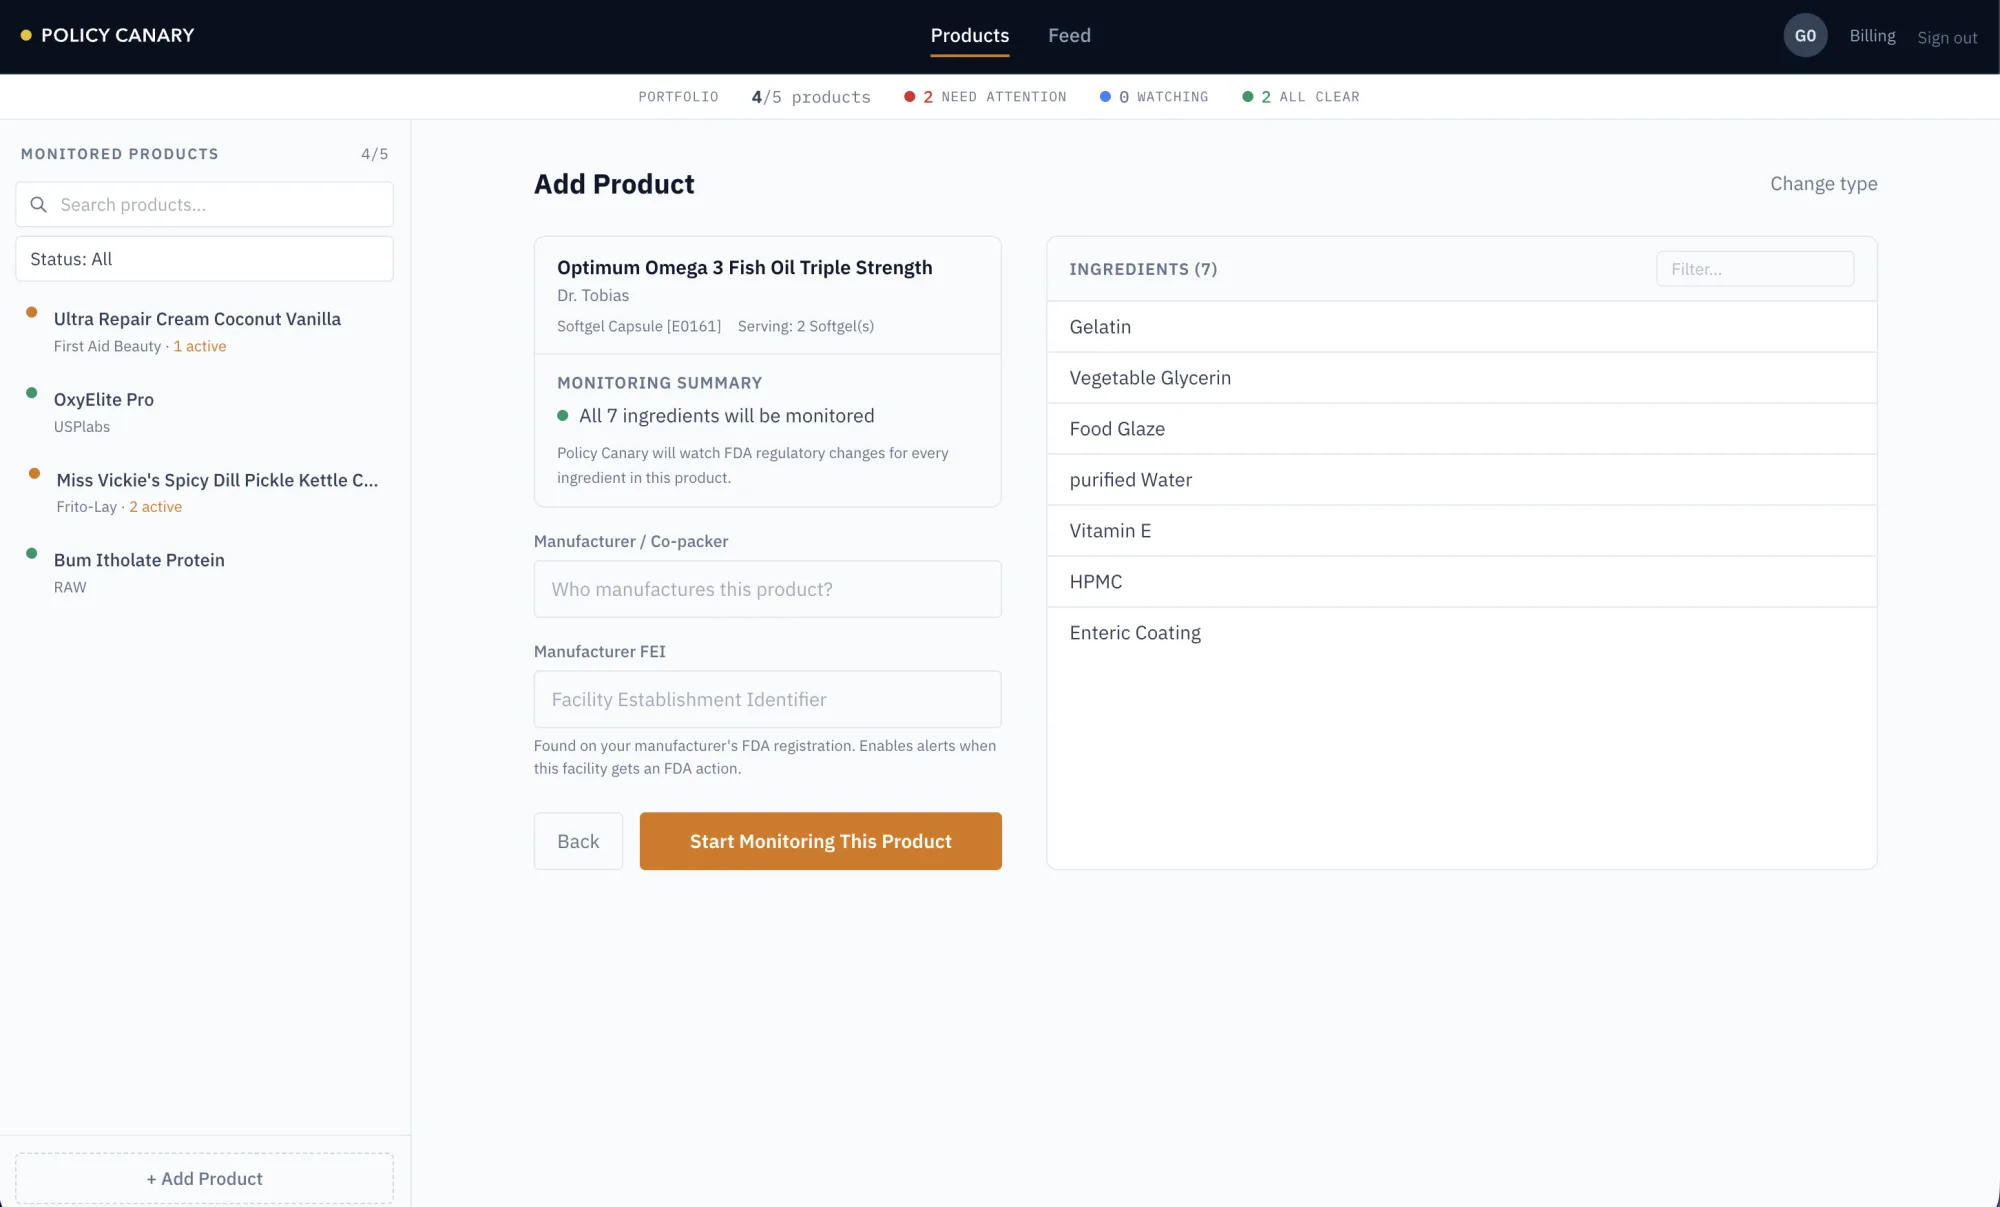Click the green dot in Monitoring Summary
The image size is (2000, 1207).
tap(563, 416)
